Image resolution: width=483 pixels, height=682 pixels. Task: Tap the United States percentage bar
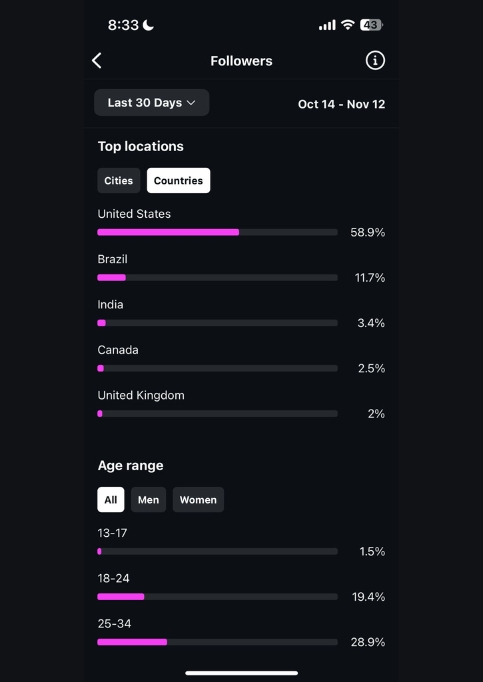(218, 232)
